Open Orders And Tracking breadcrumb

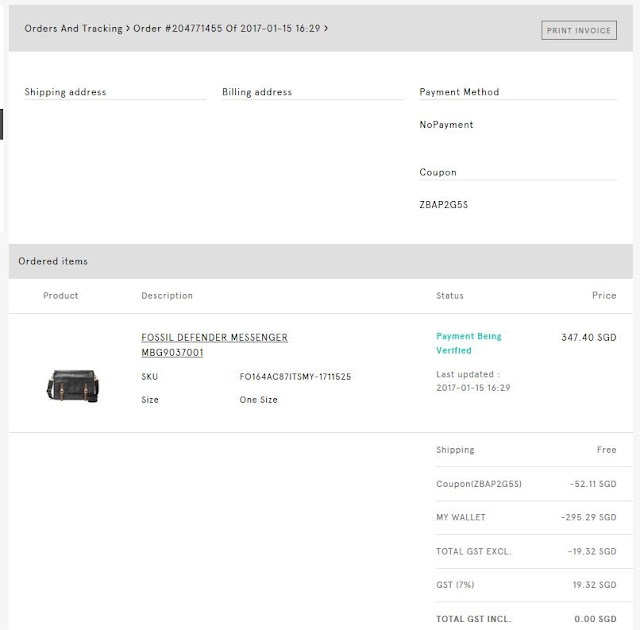(x=73, y=29)
